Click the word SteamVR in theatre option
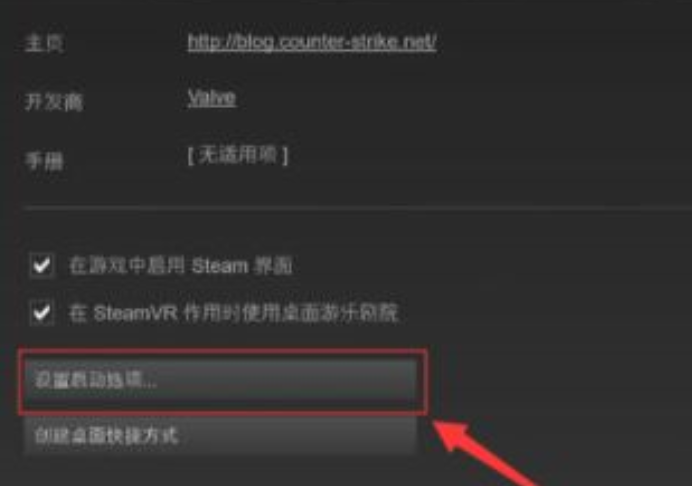The width and height of the screenshot is (692, 486). pos(135,313)
